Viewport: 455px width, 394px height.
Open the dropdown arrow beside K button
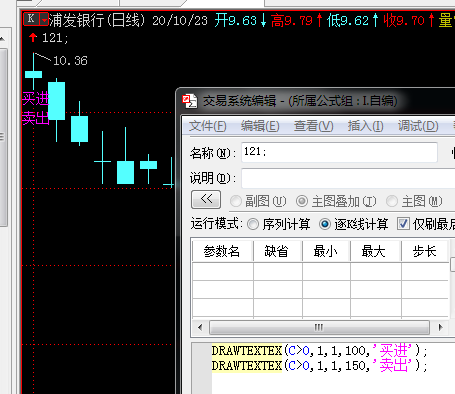44,19
